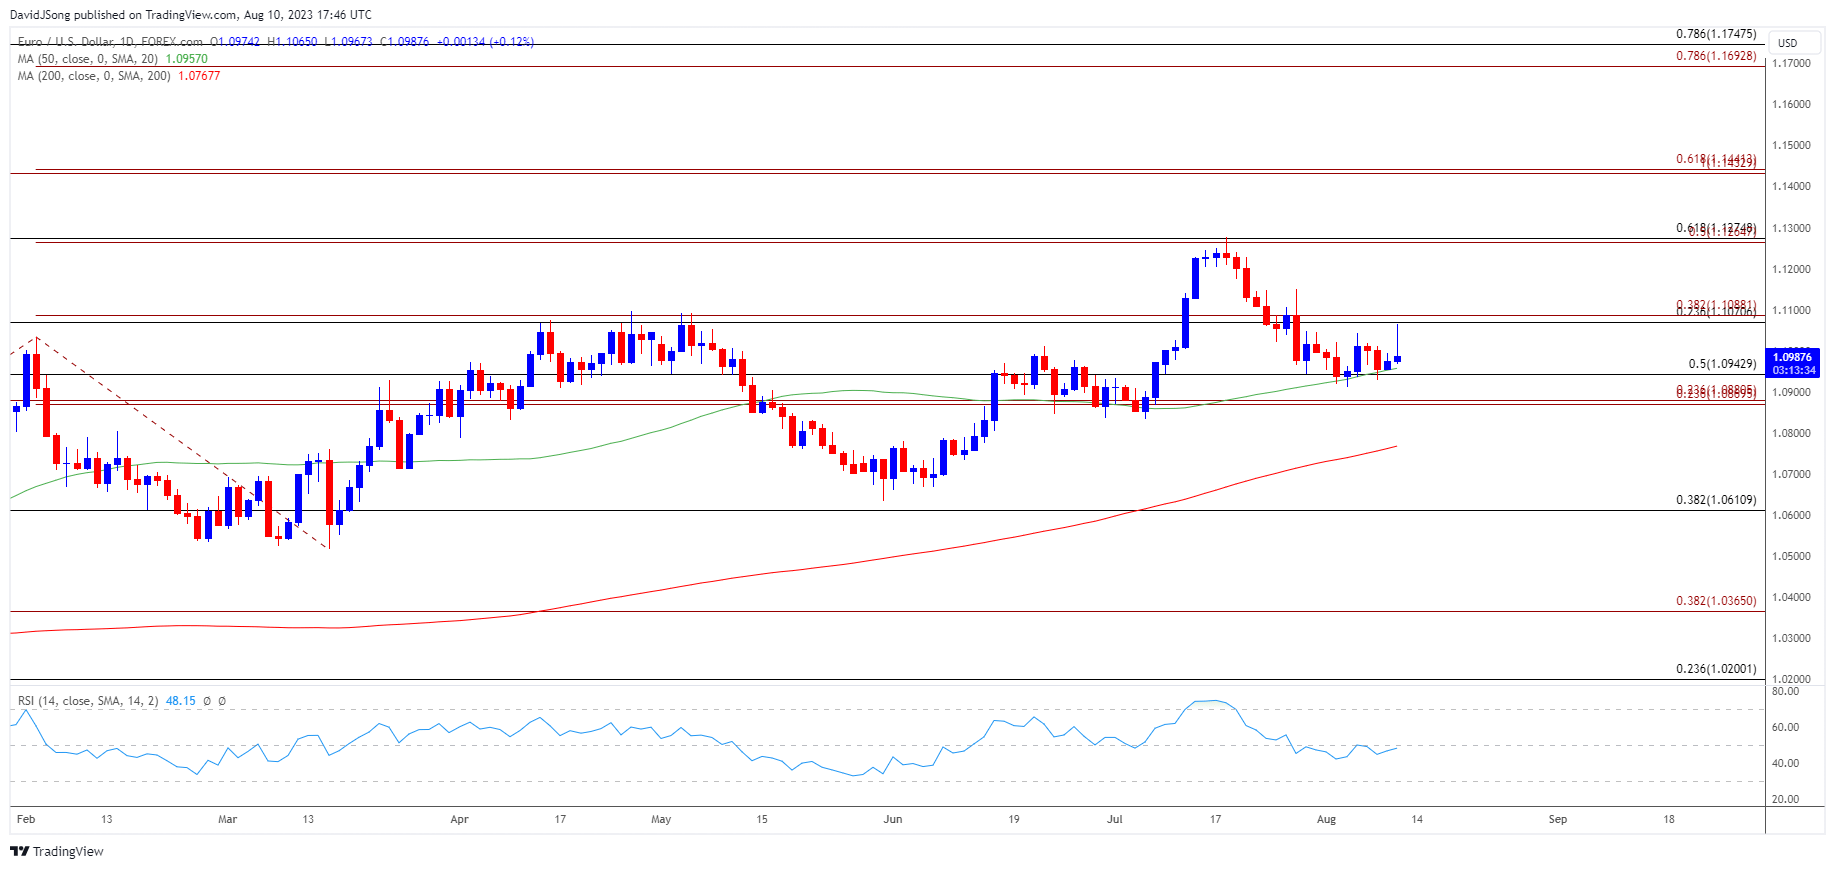Click the 1.15000 price axis label
The width and height of the screenshot is (1835, 869).
1791,145
